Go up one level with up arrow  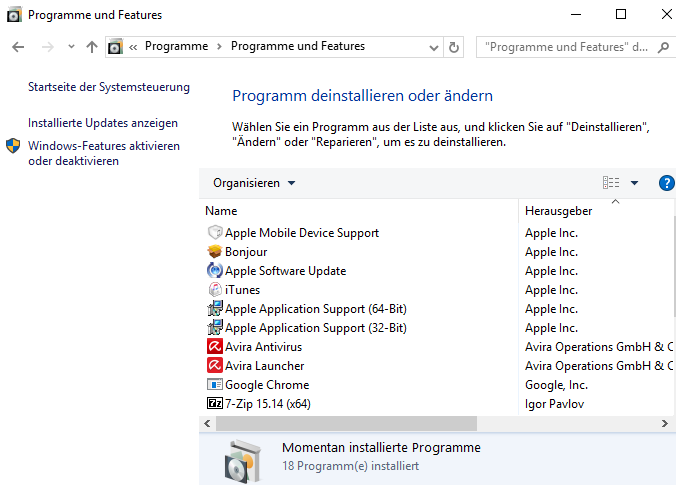coord(91,47)
